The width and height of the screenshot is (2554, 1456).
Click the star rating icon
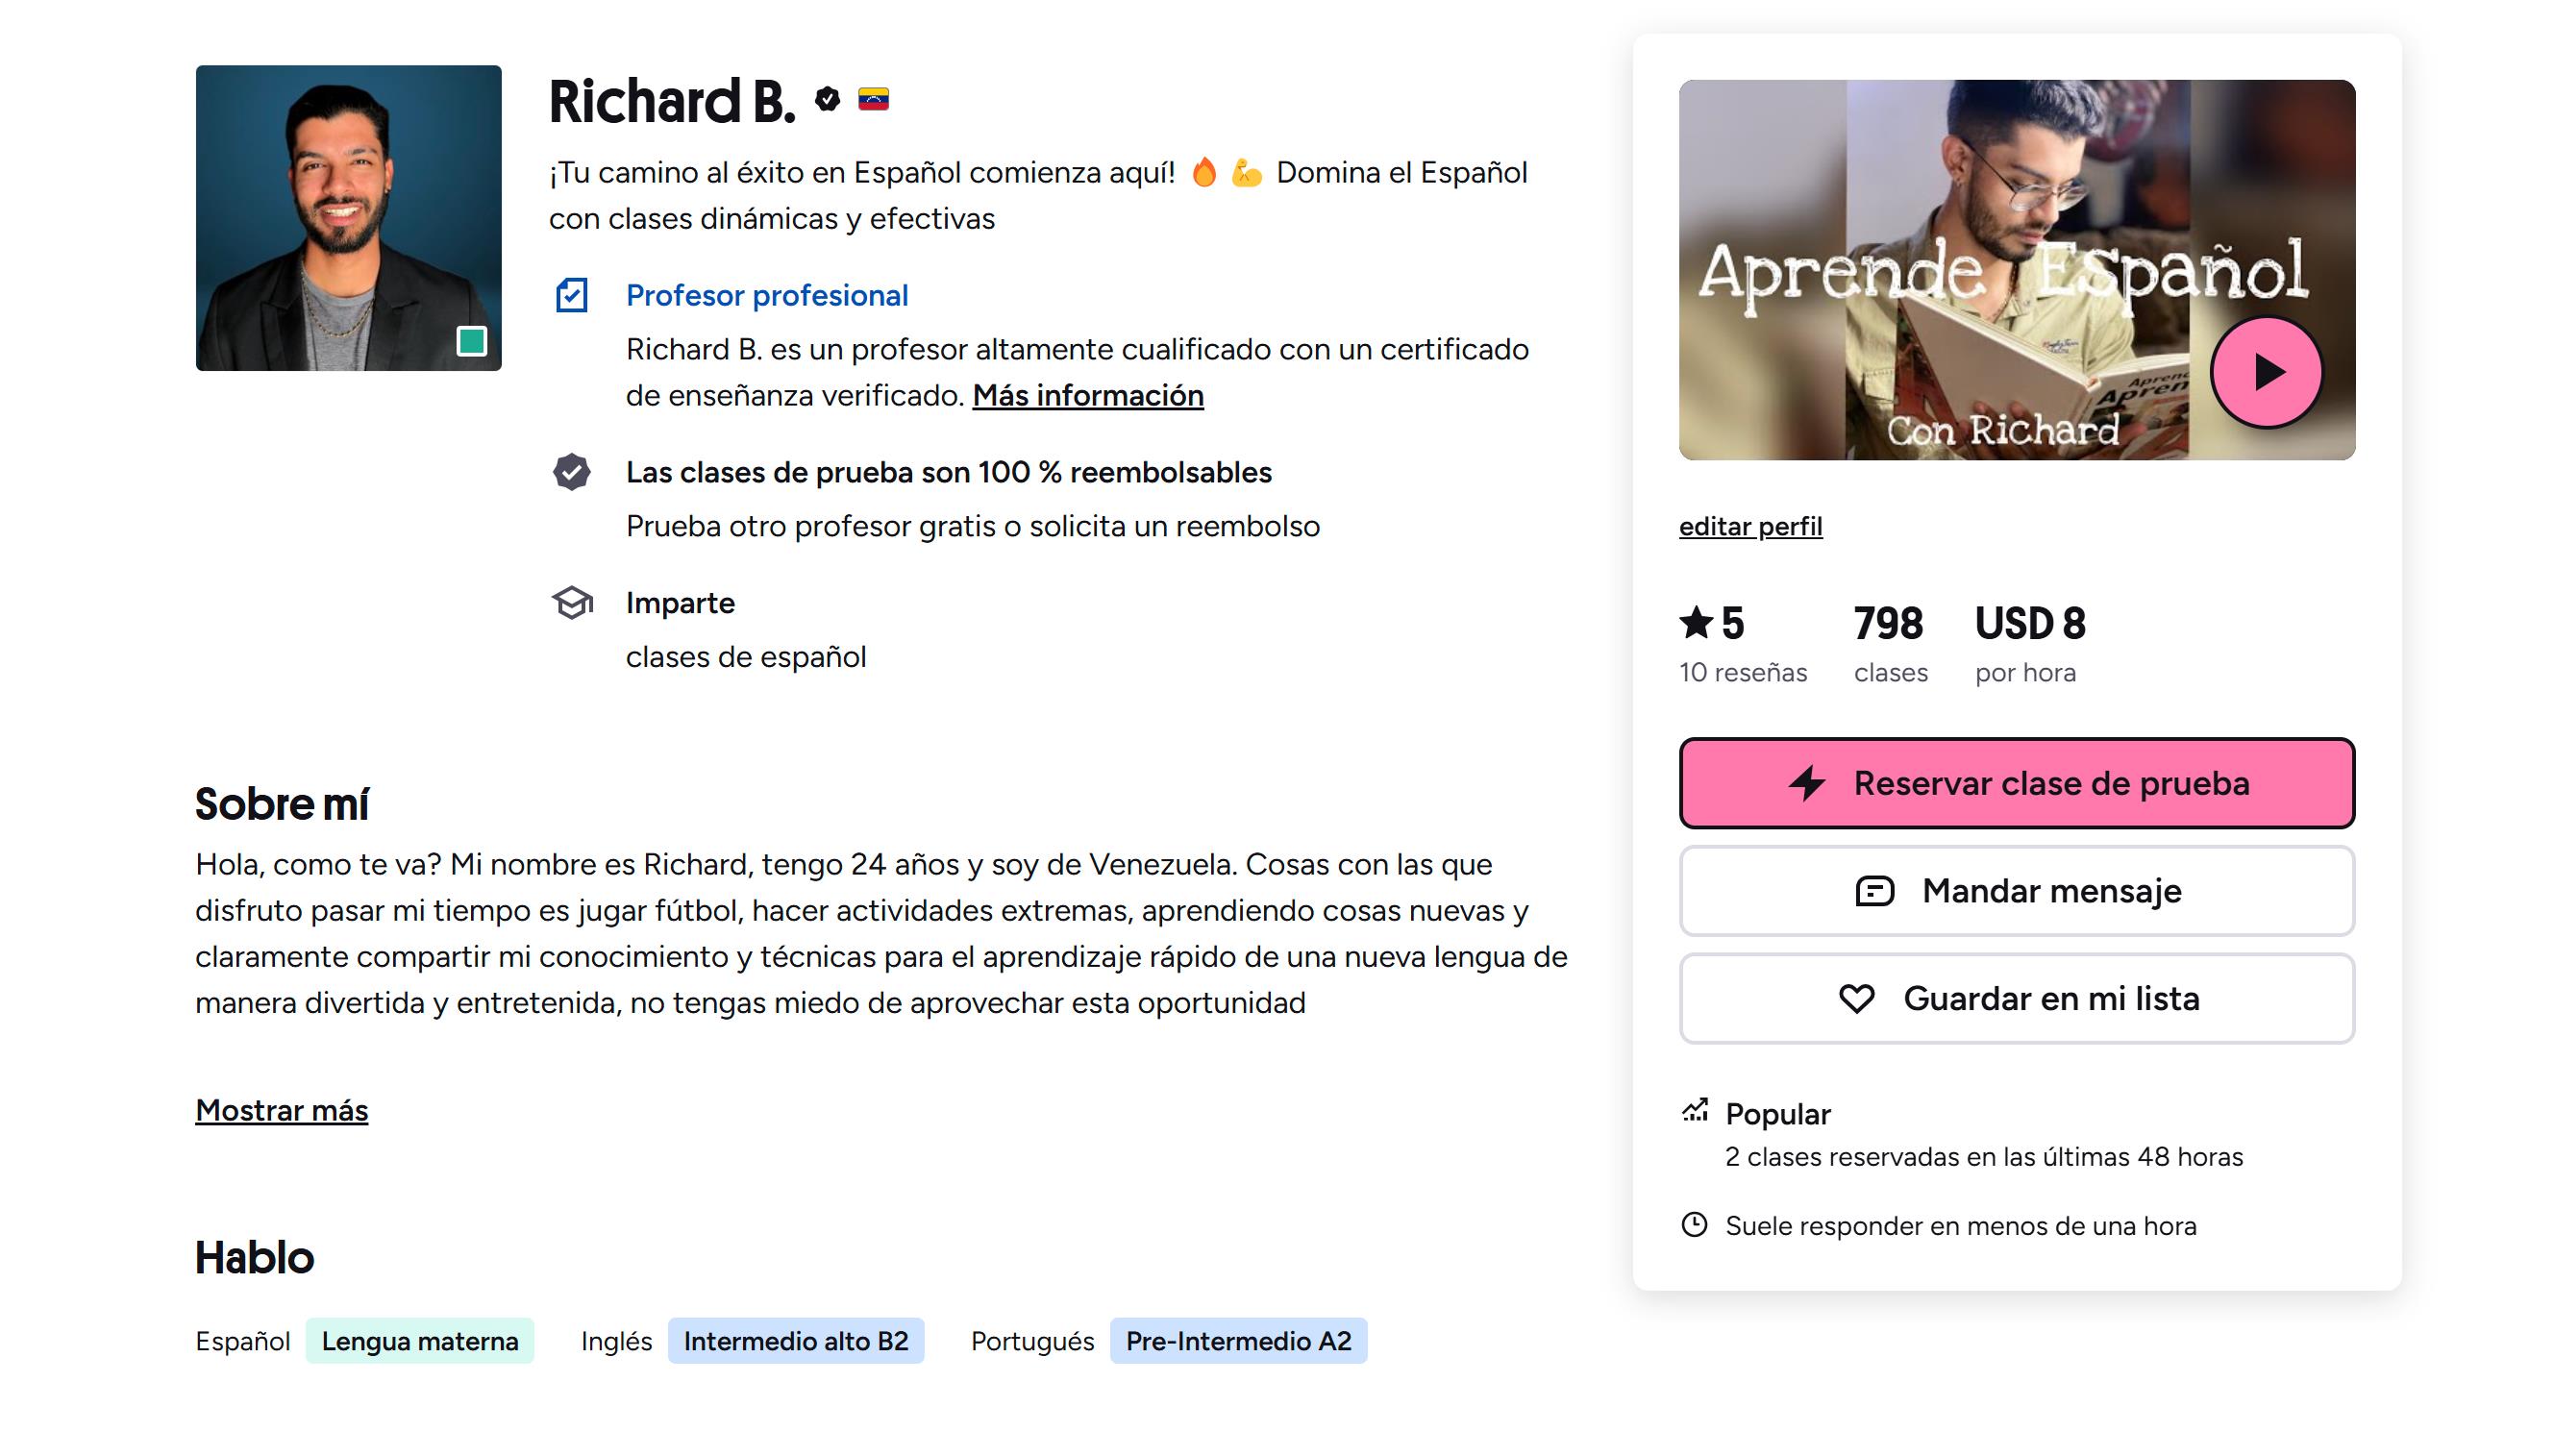coord(1696,622)
